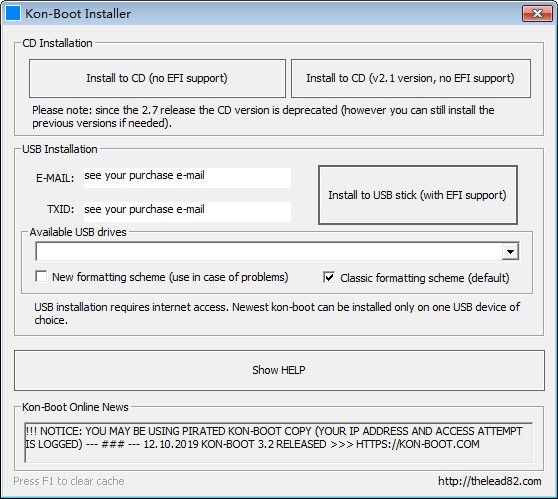Click the TXID label
This screenshot has width=558, height=499.
[60, 209]
